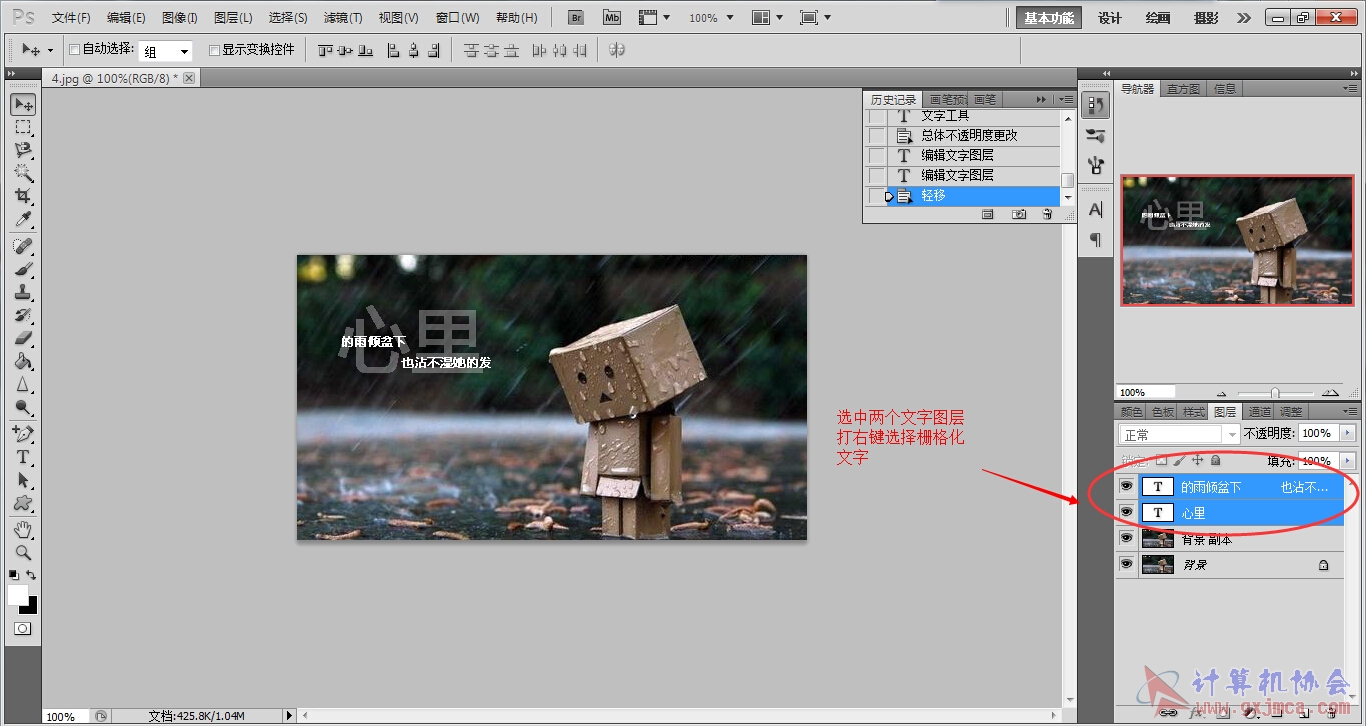The width and height of the screenshot is (1366, 726).
Task: Select the Crop tool
Action: [23, 196]
